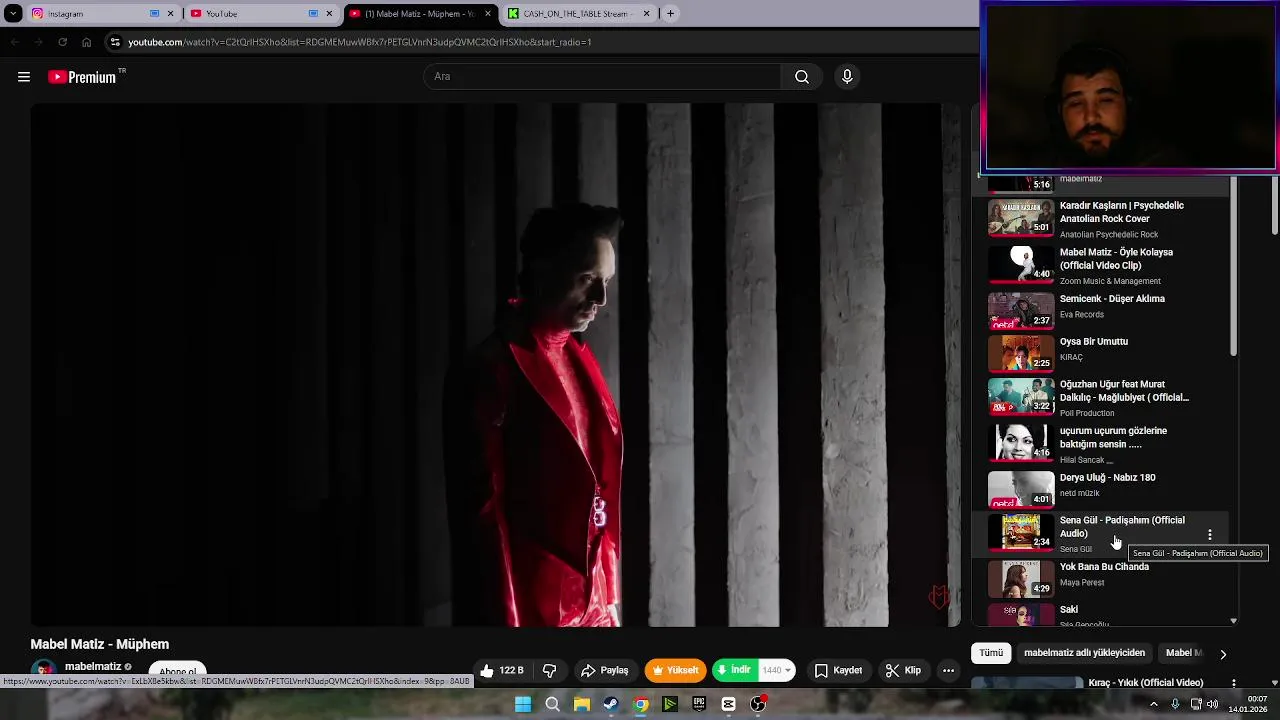Reload the page in Chrome
Screen dimensions: 1280x720
tap(62, 42)
